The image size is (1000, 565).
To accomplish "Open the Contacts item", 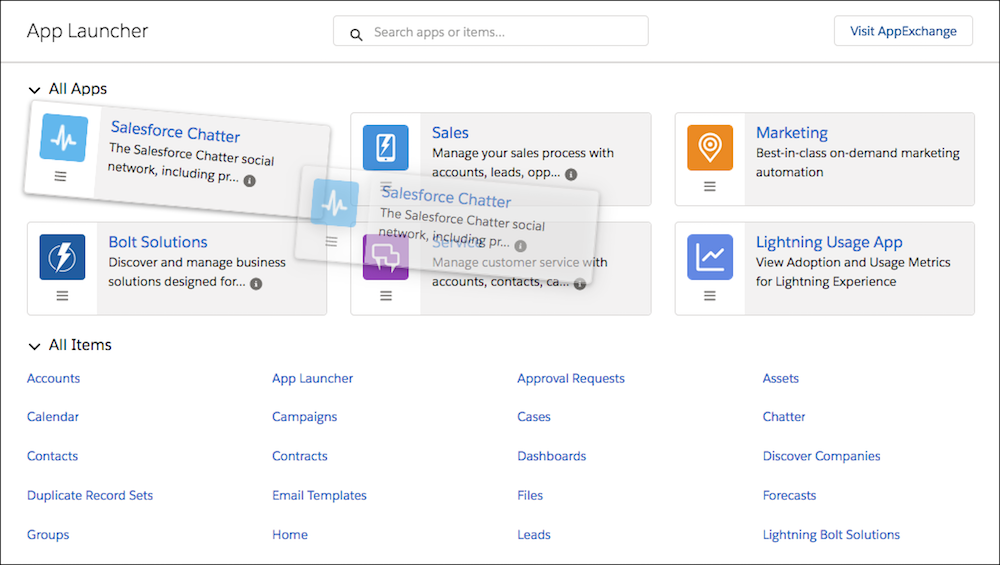I will pos(52,456).
